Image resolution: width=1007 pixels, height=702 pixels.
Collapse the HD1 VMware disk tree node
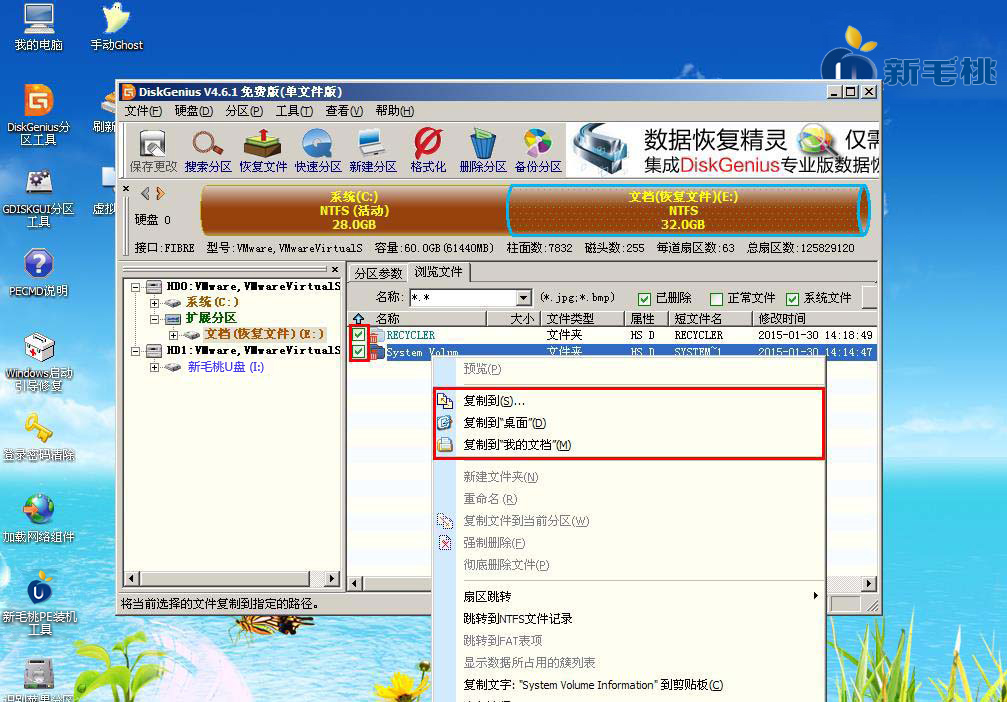point(136,351)
